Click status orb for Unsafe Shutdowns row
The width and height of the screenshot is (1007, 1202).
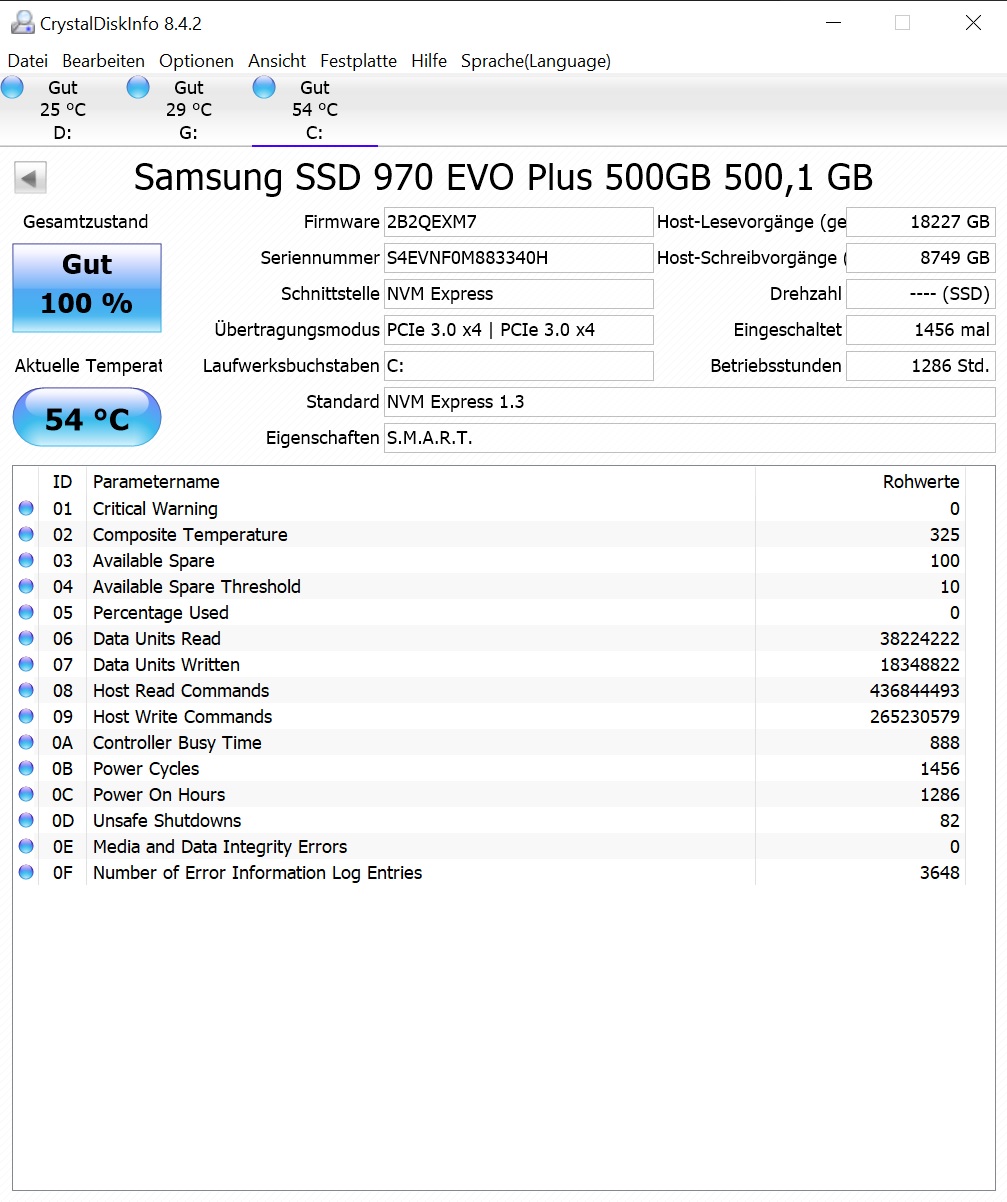click(26, 821)
